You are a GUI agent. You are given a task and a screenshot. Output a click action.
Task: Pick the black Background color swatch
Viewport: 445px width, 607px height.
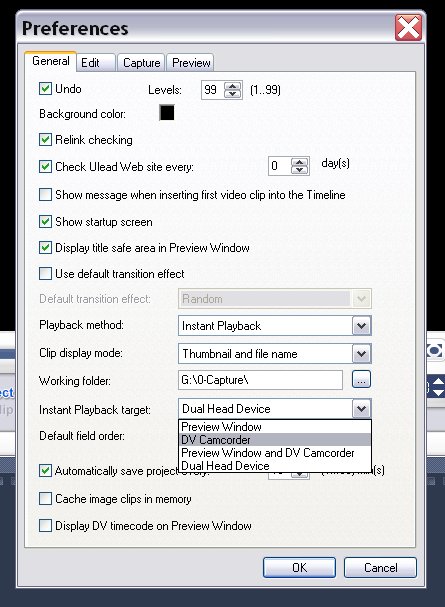click(x=167, y=113)
